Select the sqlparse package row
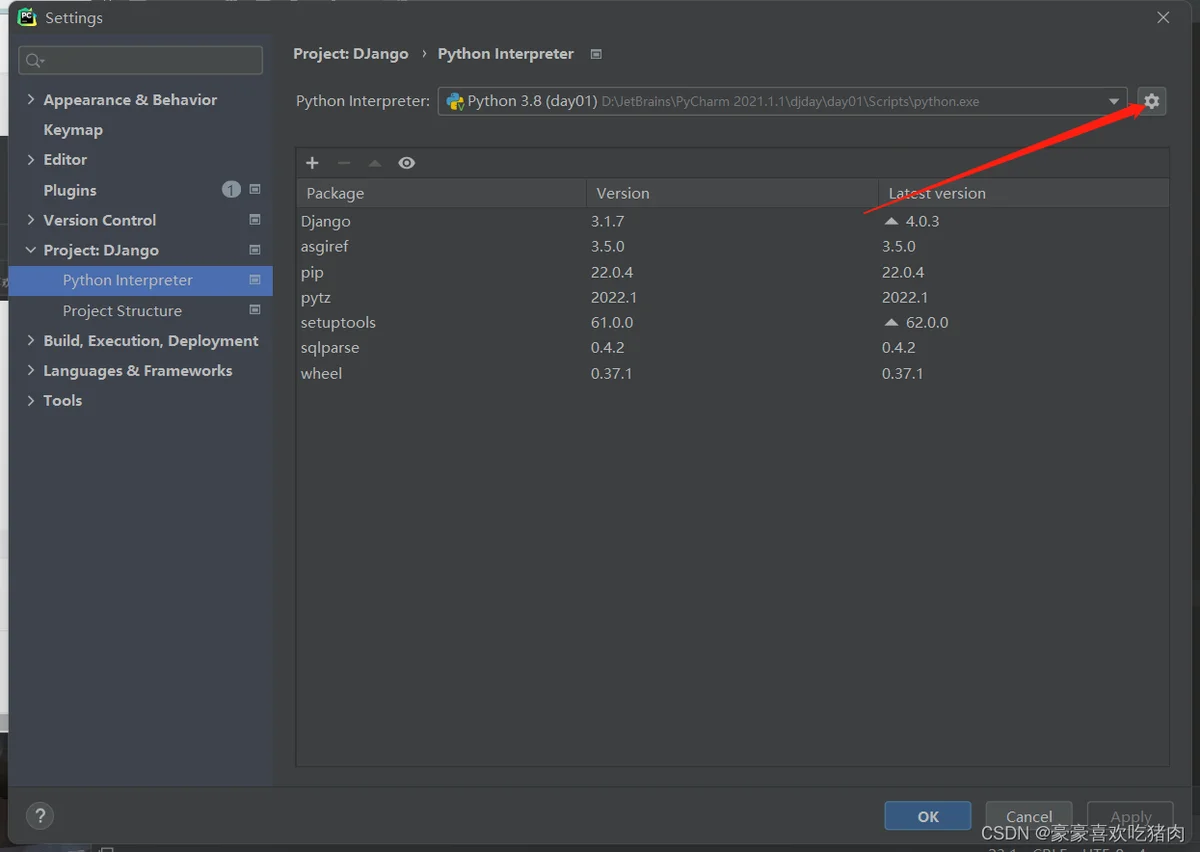 tap(732, 347)
